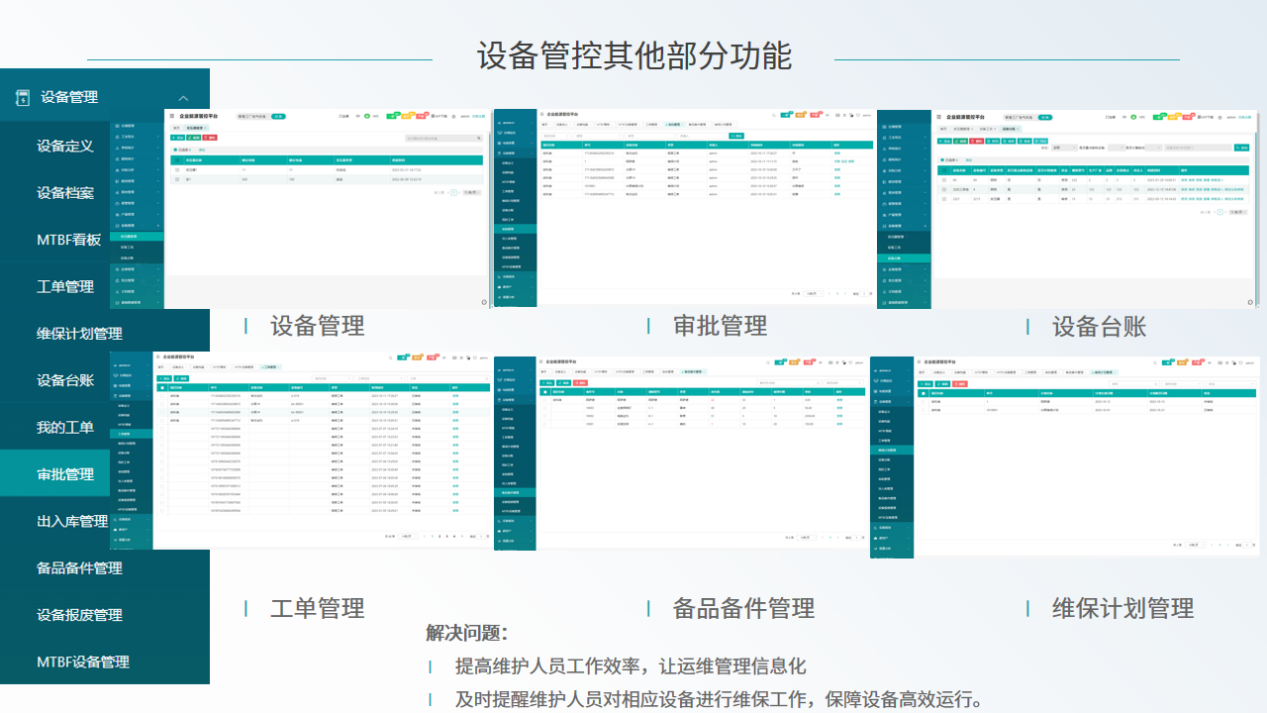Open 出入库管理 in the left menu
Screen dimensions: 1267x713
tap(72, 521)
